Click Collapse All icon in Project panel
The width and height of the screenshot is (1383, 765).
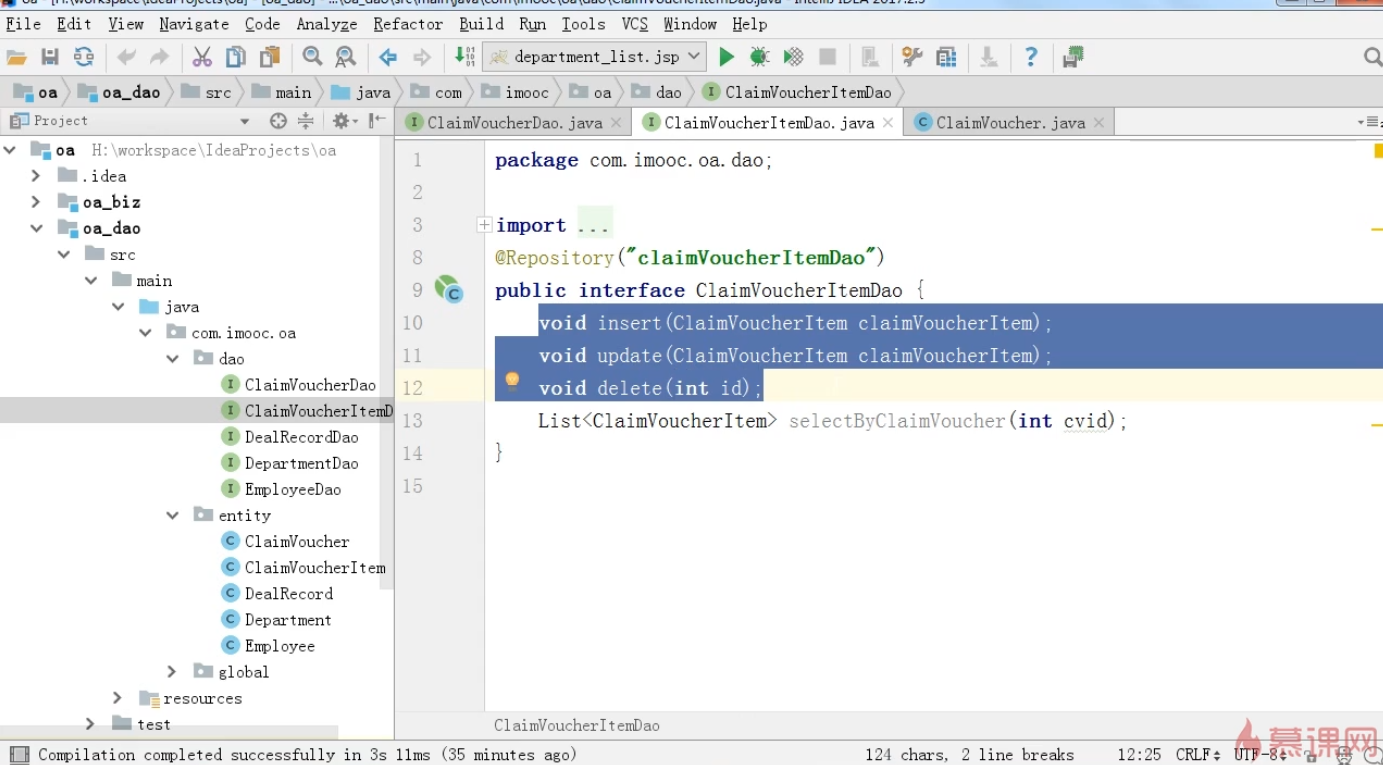coord(306,121)
